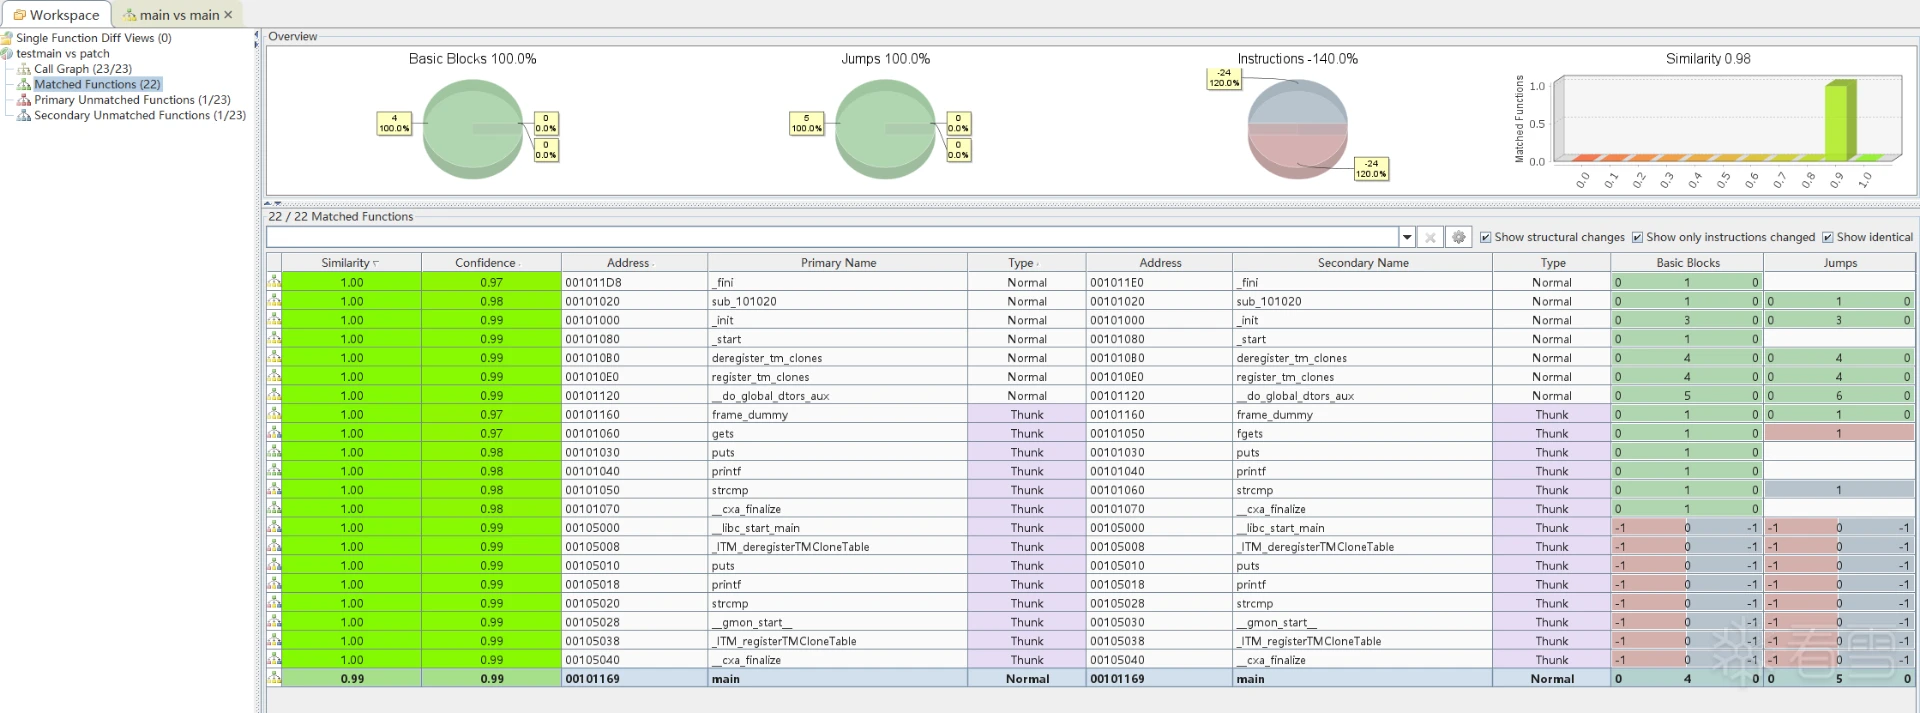Viewport: 1920px width, 713px height.
Task: Open the filter history dropdown arrow
Action: coord(1407,237)
